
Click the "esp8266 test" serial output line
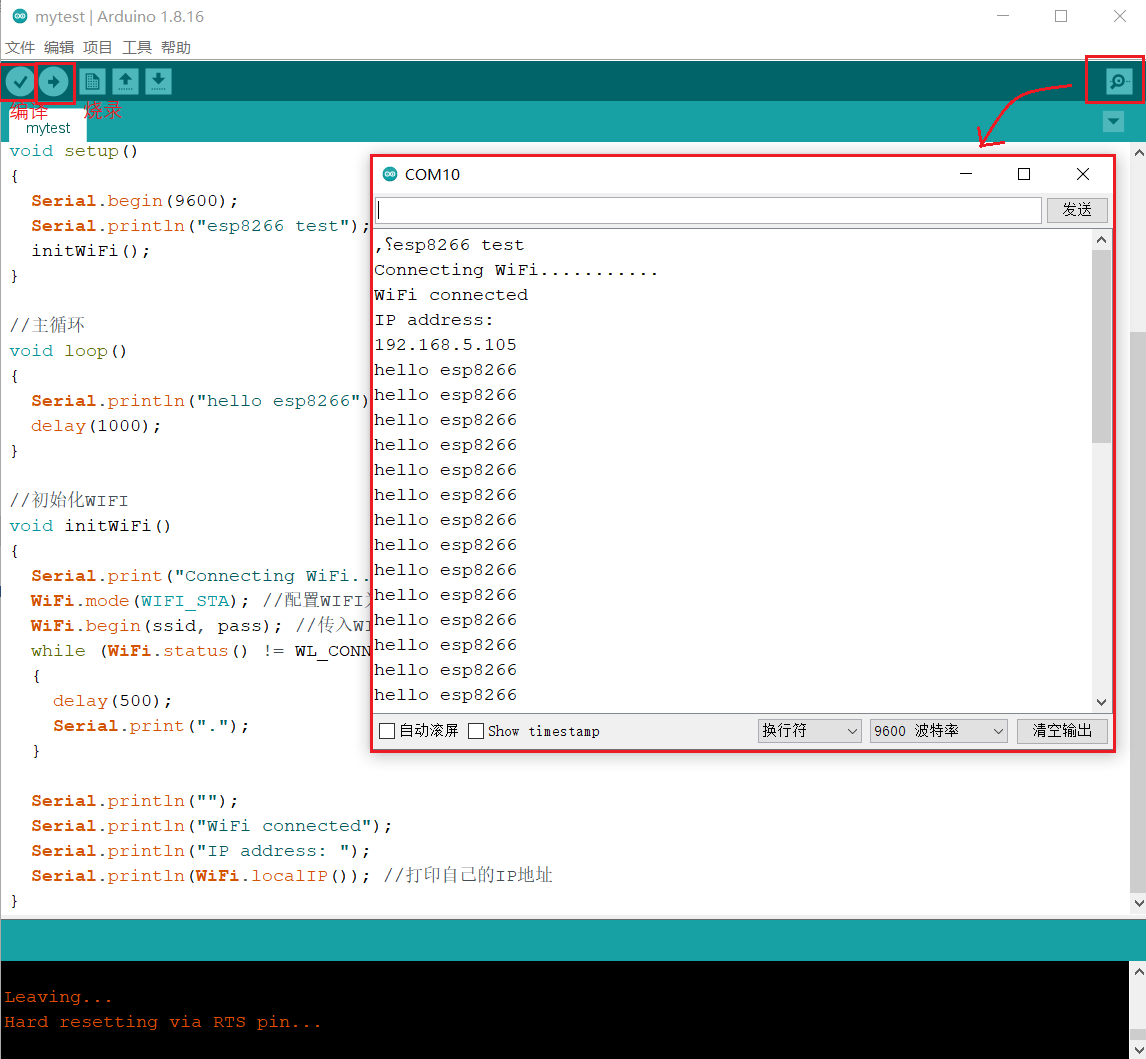coord(449,245)
